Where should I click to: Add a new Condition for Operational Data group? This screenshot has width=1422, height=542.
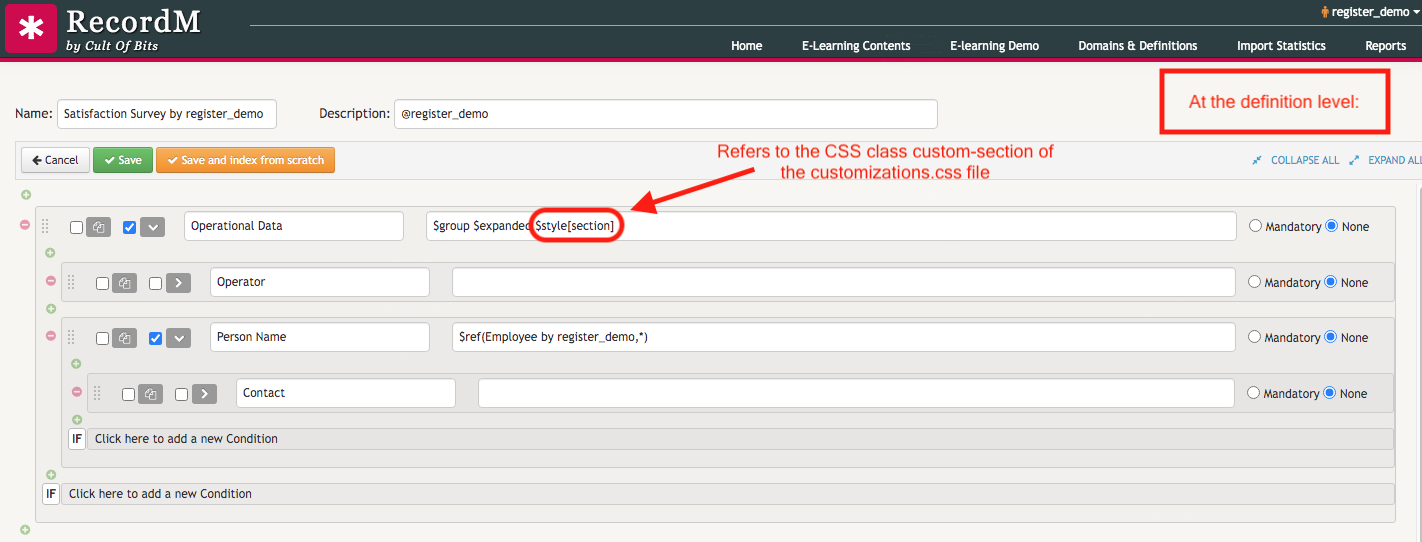pyautogui.click(x=727, y=494)
